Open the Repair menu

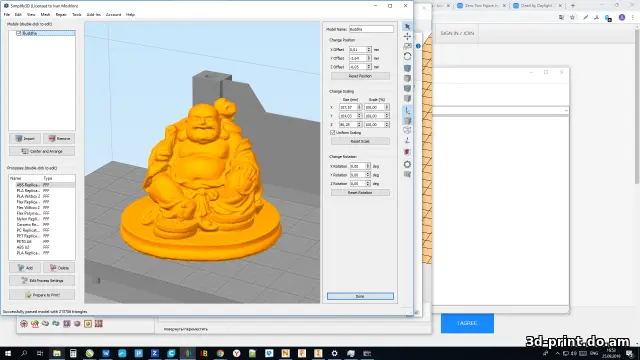[61, 15]
